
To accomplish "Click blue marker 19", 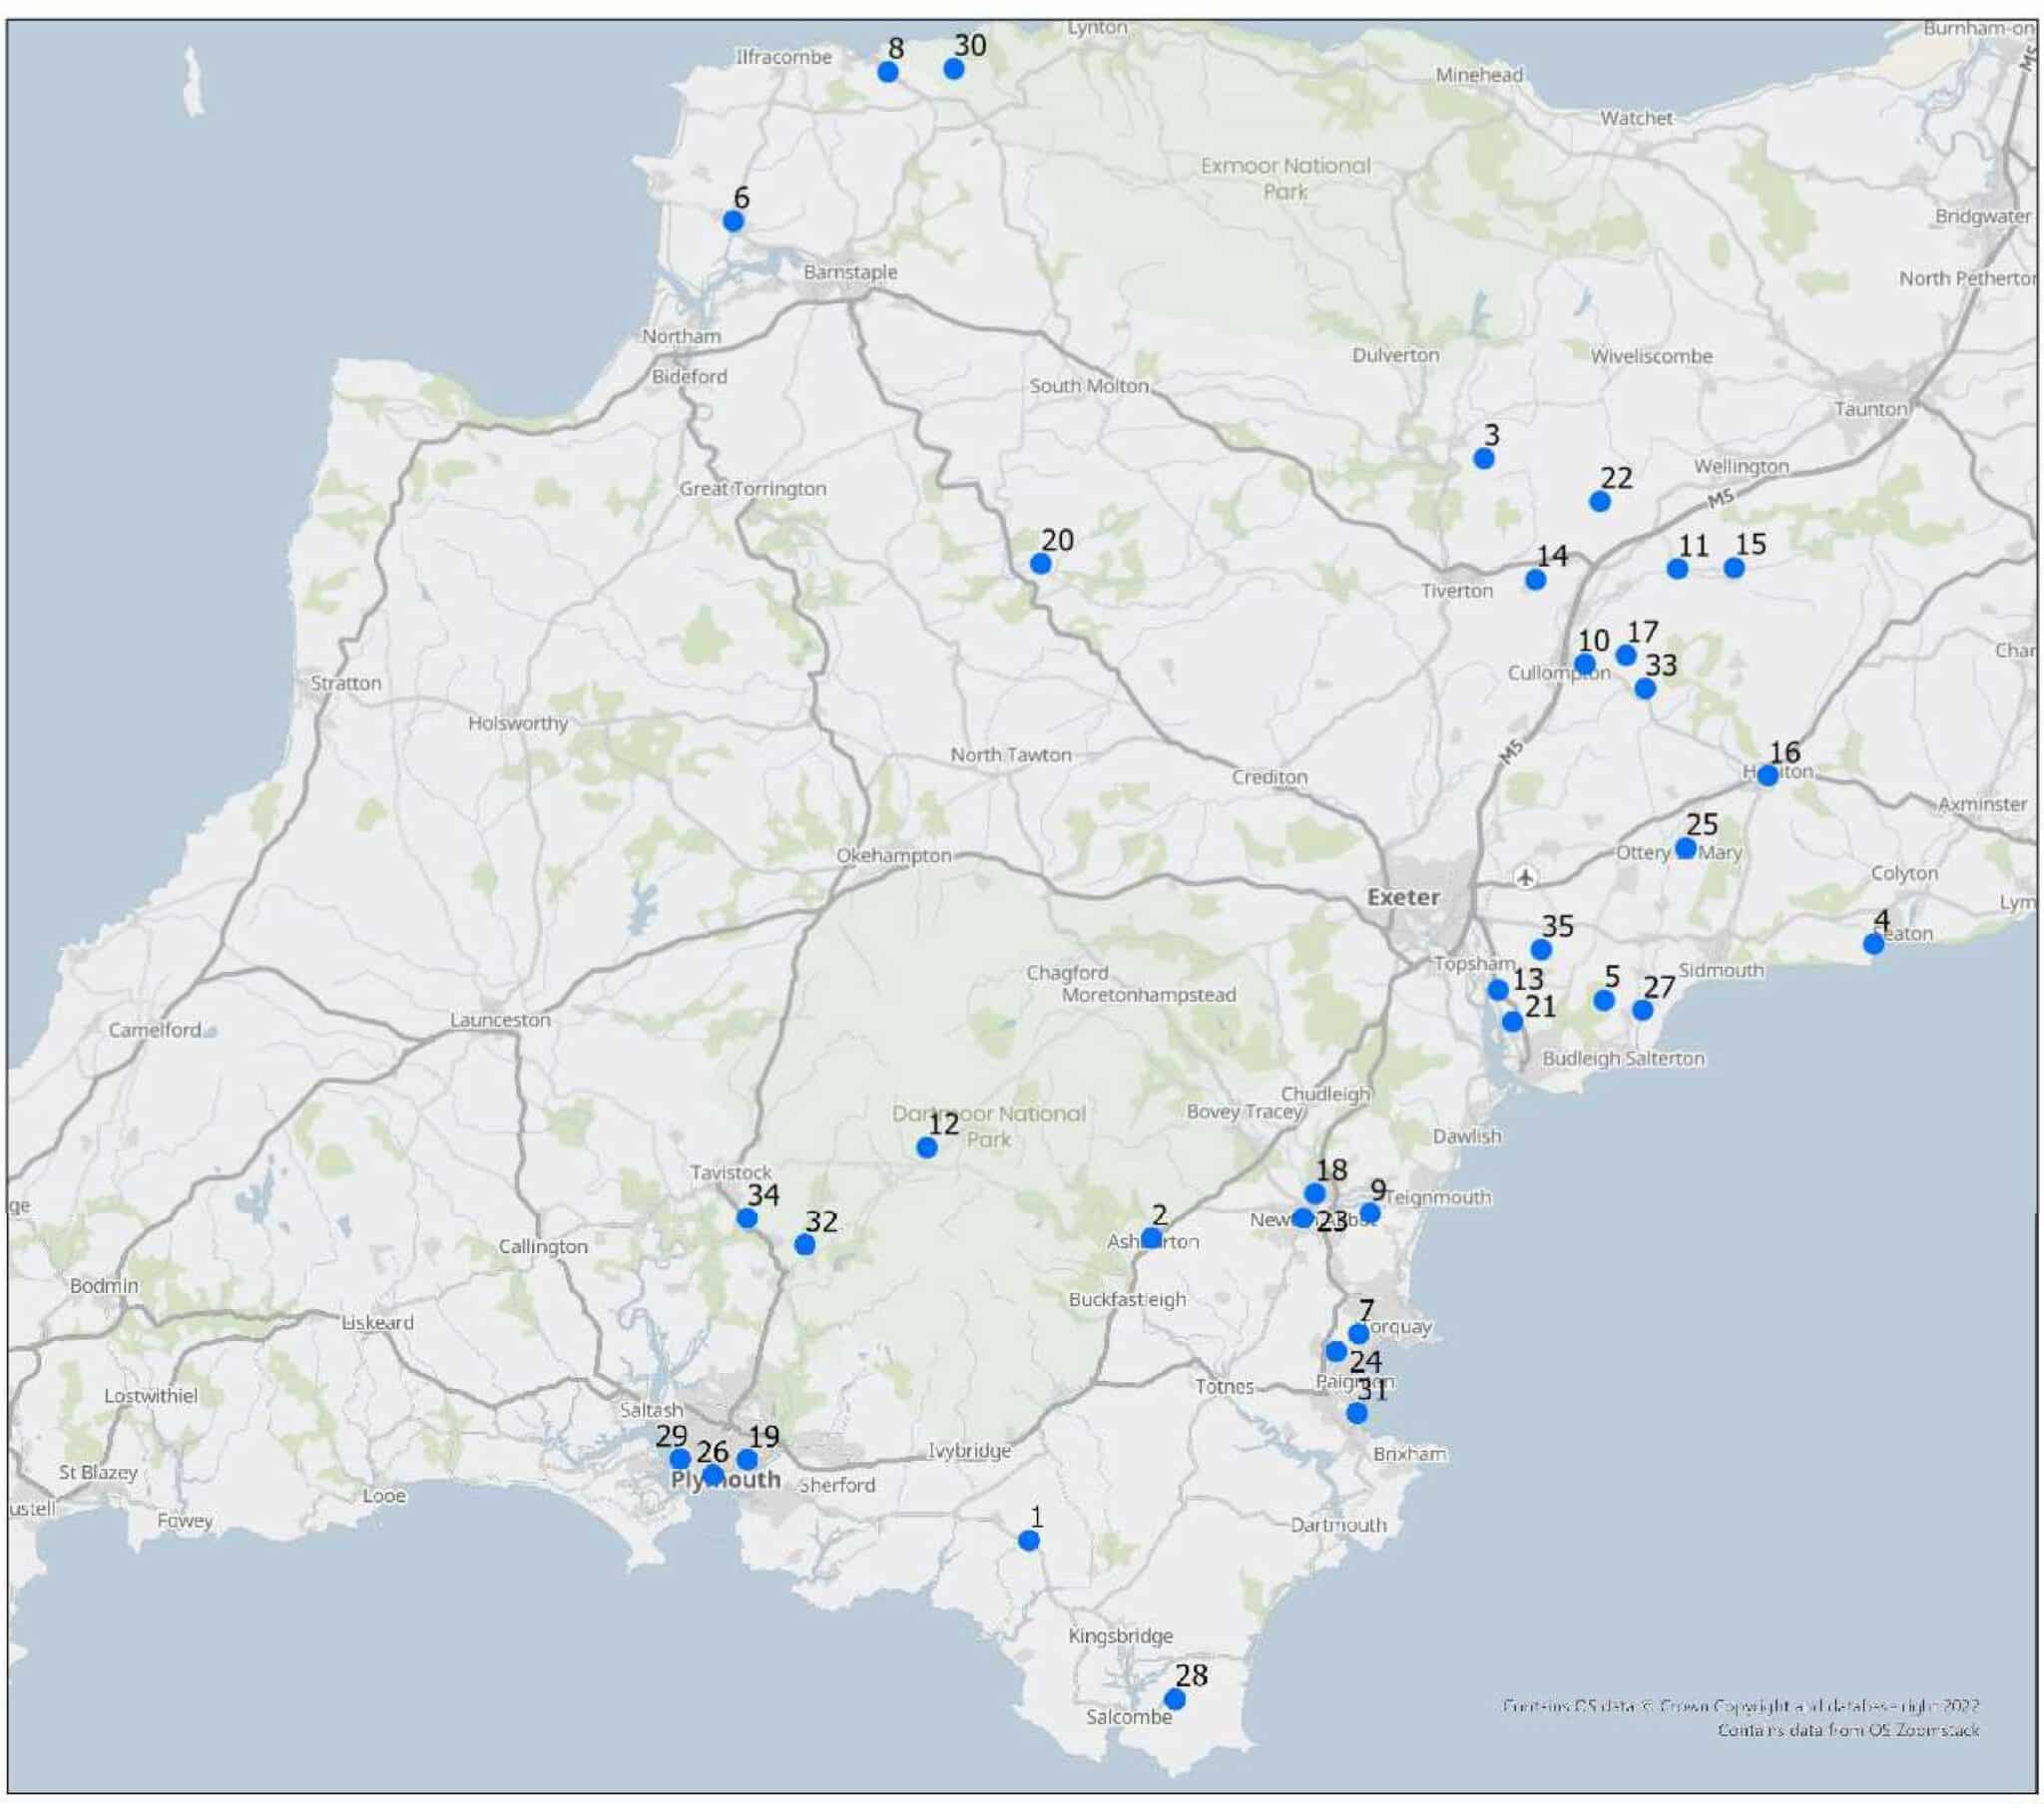I will coord(747,1460).
